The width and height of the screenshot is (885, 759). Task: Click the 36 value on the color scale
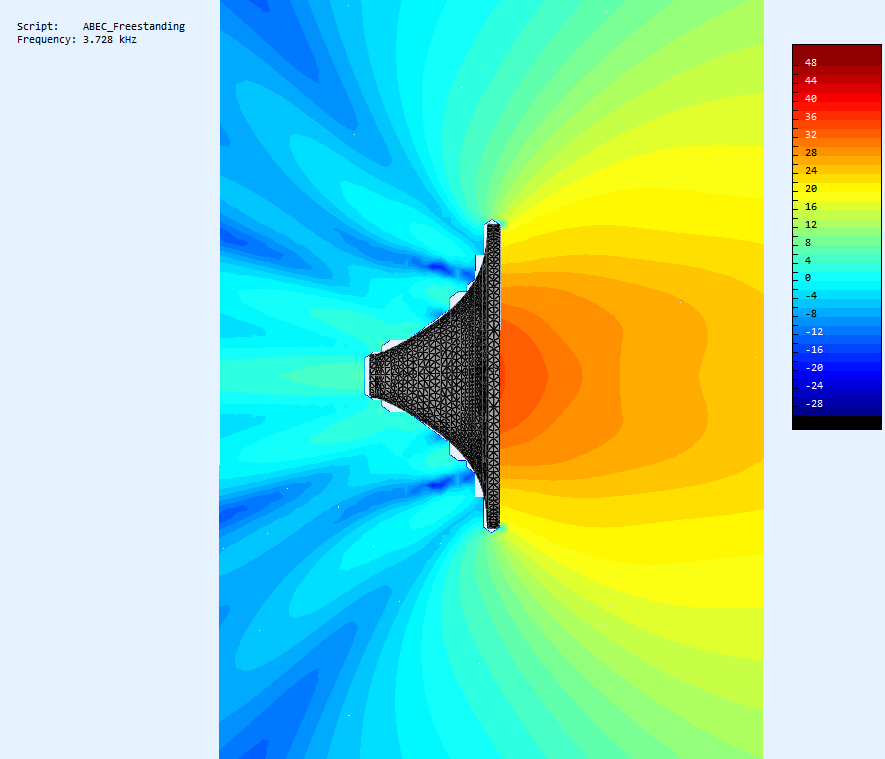(x=810, y=117)
